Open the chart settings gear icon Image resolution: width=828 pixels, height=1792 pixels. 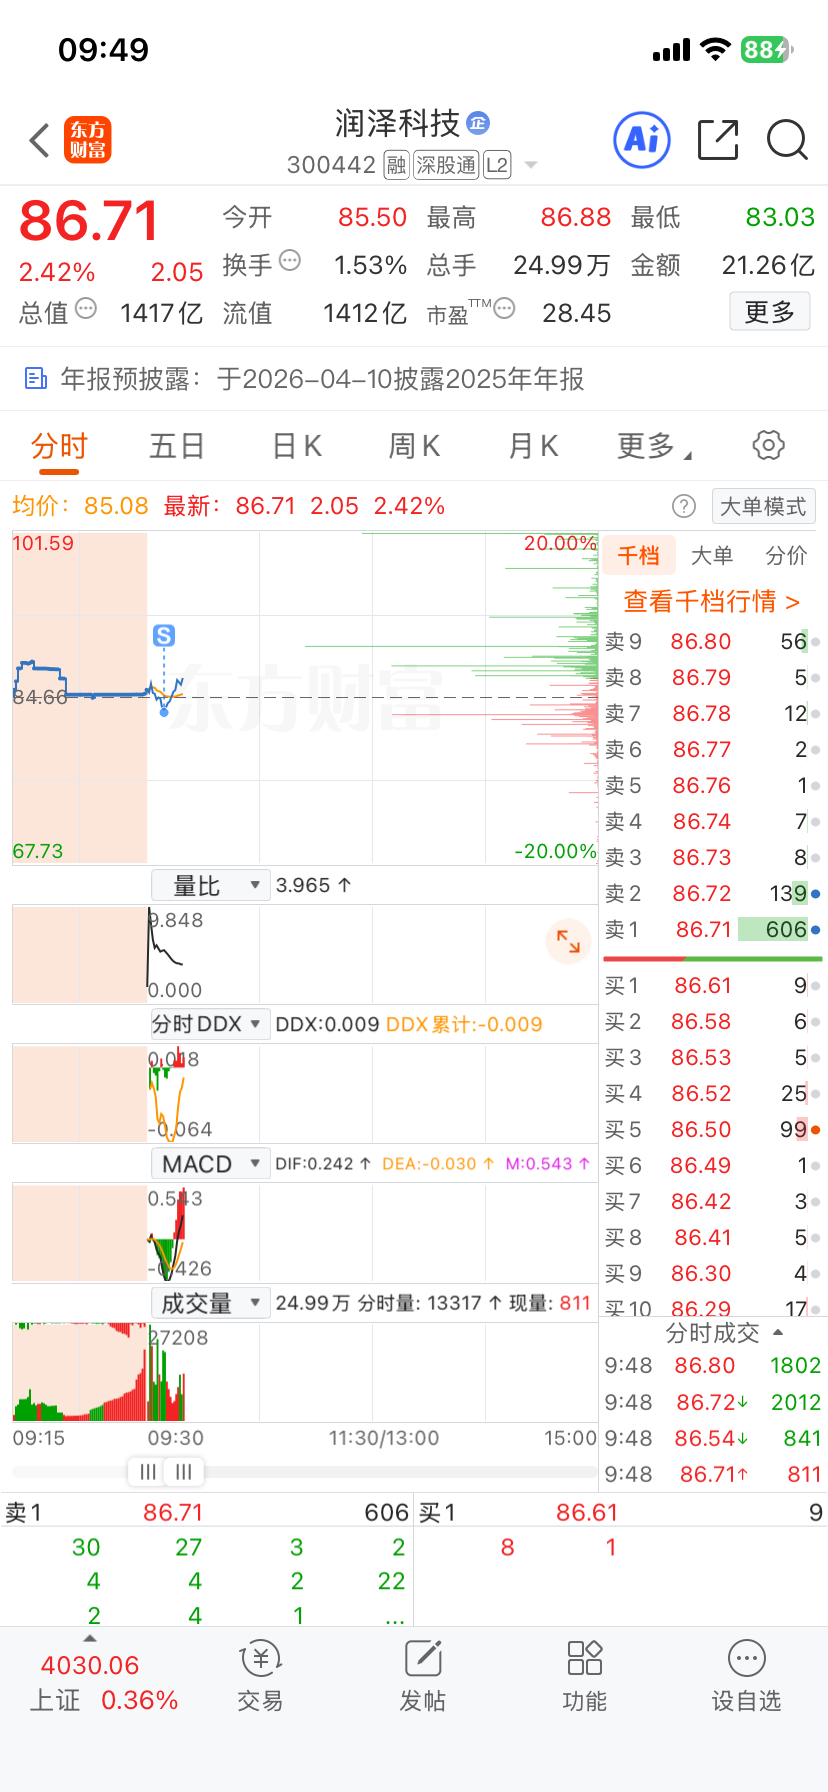tap(768, 445)
